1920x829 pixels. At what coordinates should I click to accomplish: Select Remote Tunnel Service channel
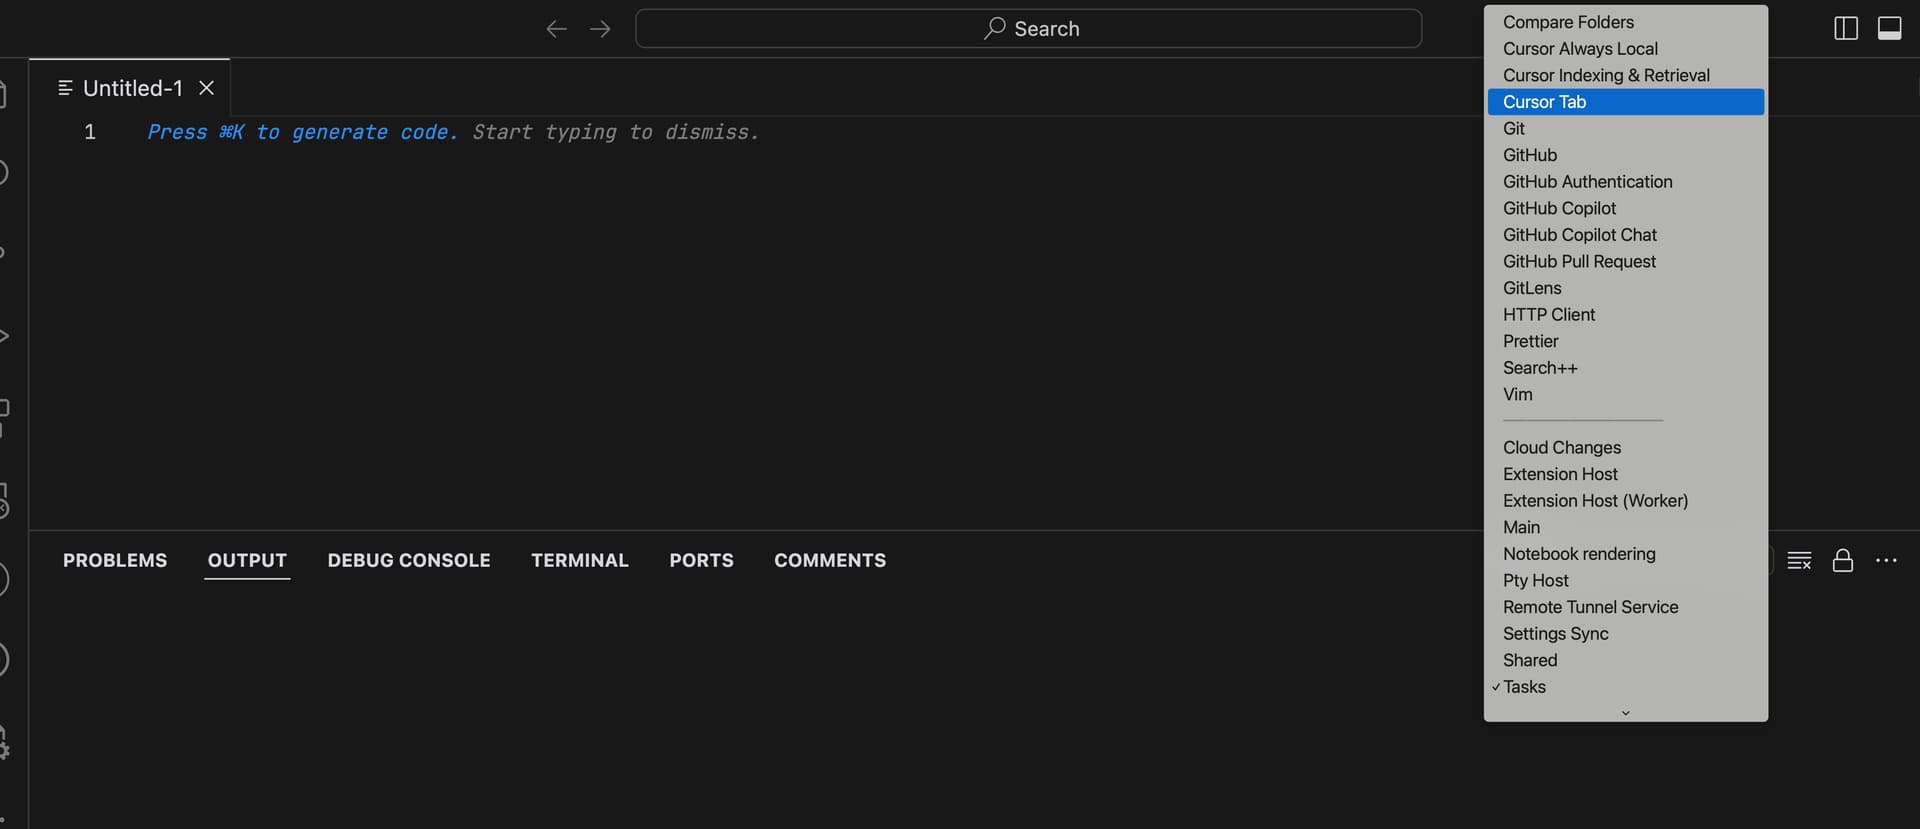(x=1626, y=607)
